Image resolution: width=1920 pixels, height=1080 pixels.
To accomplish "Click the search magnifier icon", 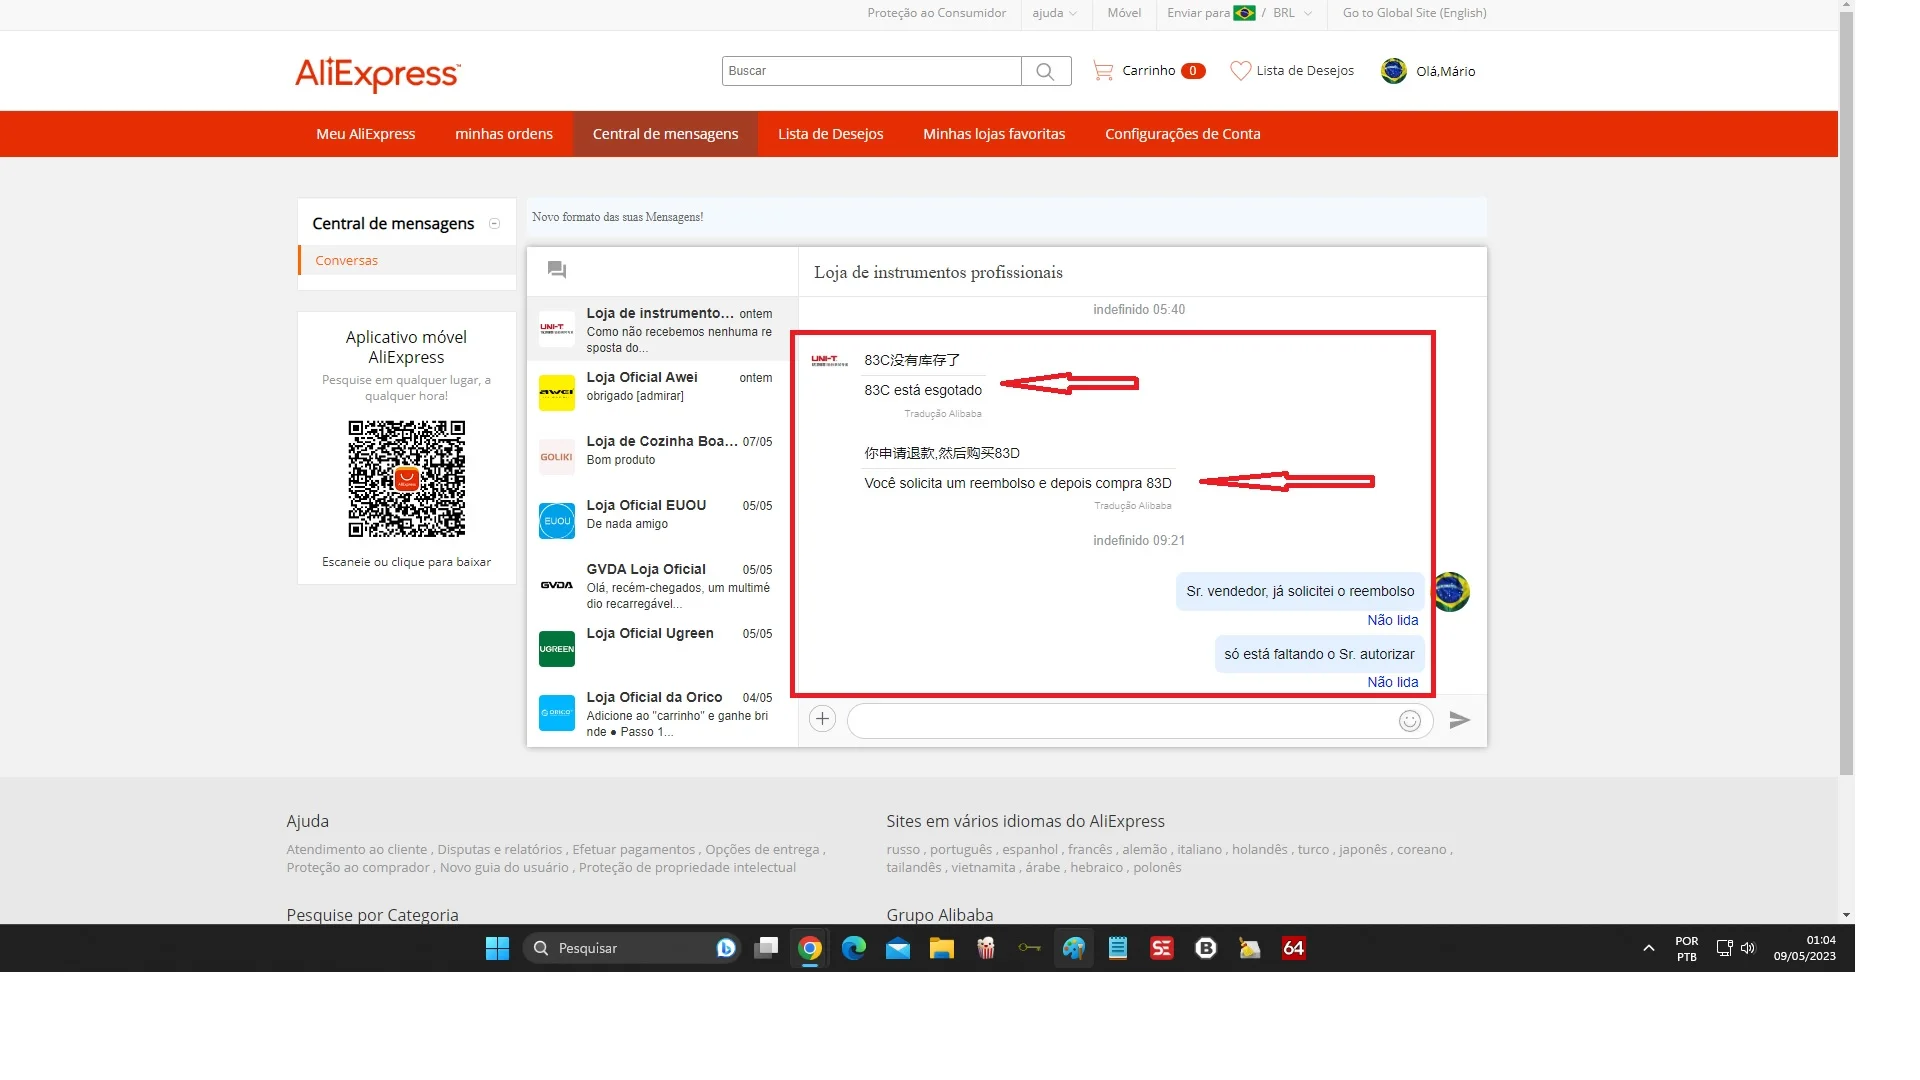I will tap(1045, 71).
